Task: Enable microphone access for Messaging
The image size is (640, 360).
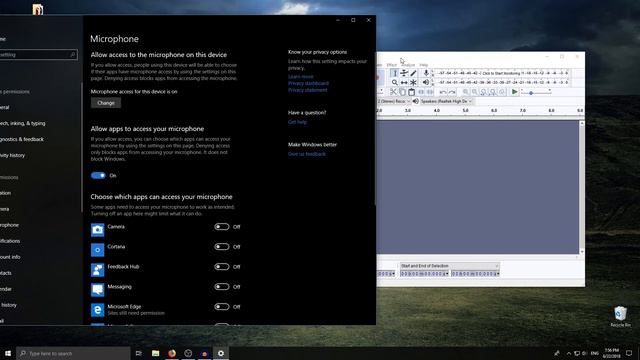Action: pos(222,287)
